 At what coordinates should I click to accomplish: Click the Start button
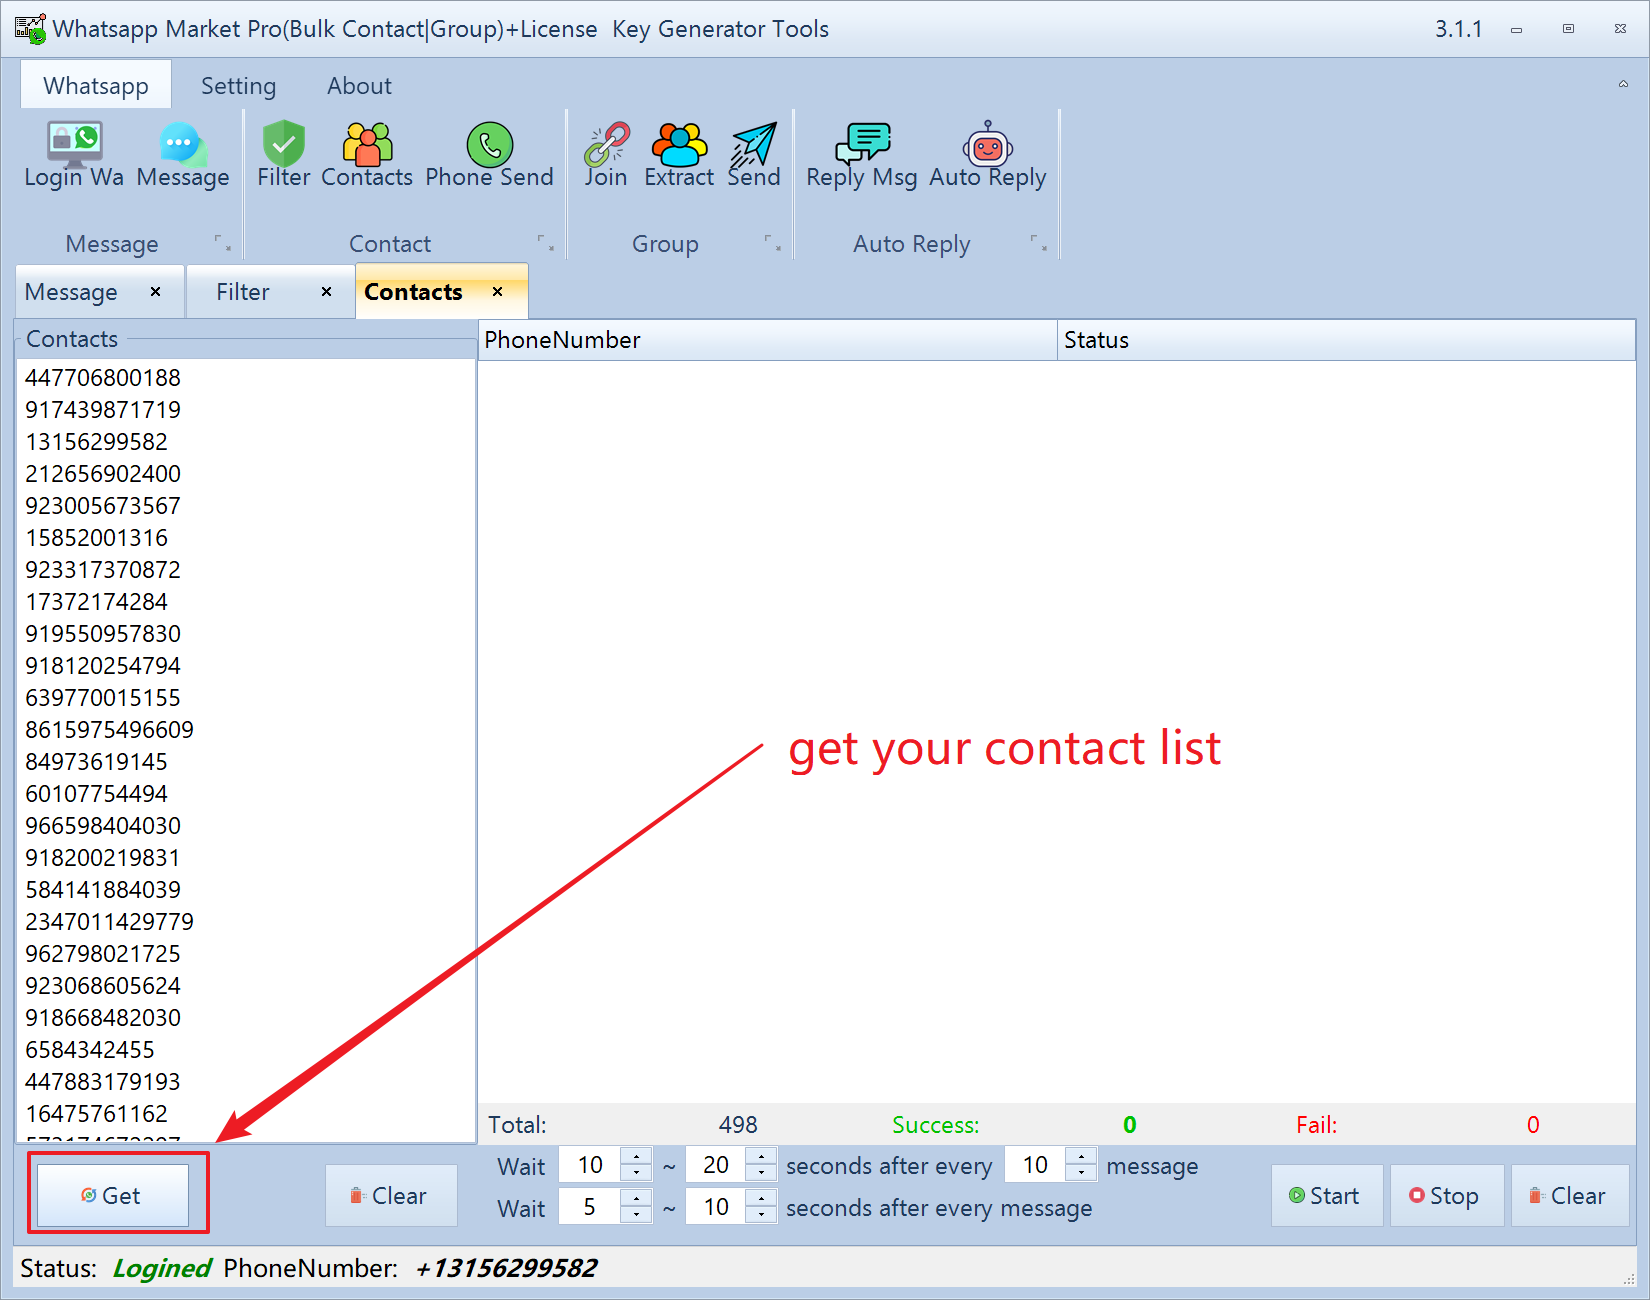[1326, 1196]
